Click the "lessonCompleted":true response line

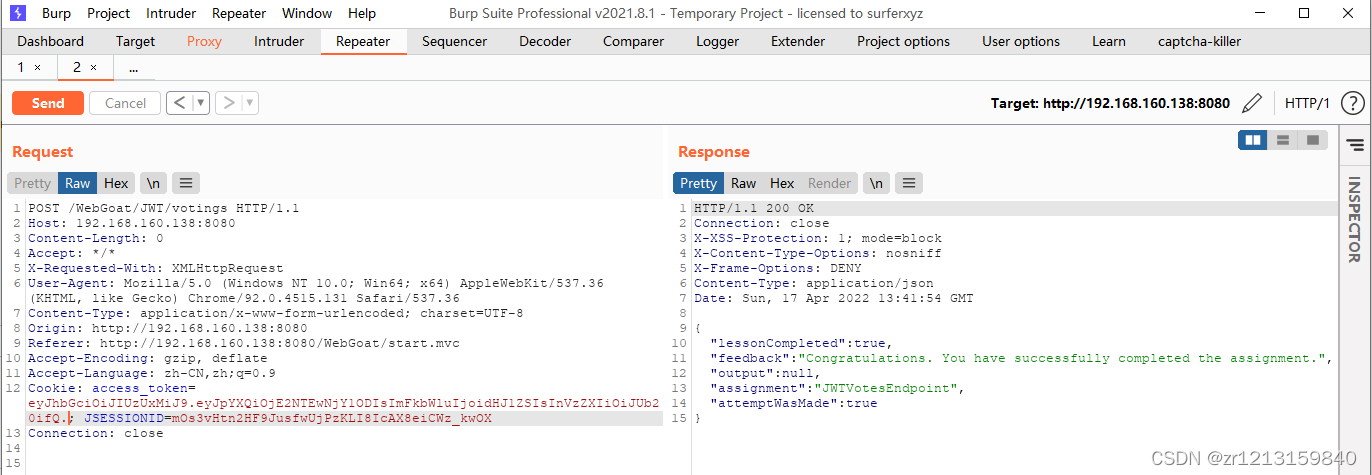click(800, 343)
